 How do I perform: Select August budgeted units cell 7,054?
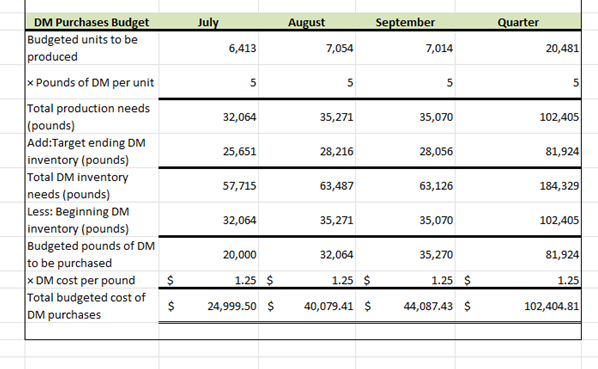point(307,48)
